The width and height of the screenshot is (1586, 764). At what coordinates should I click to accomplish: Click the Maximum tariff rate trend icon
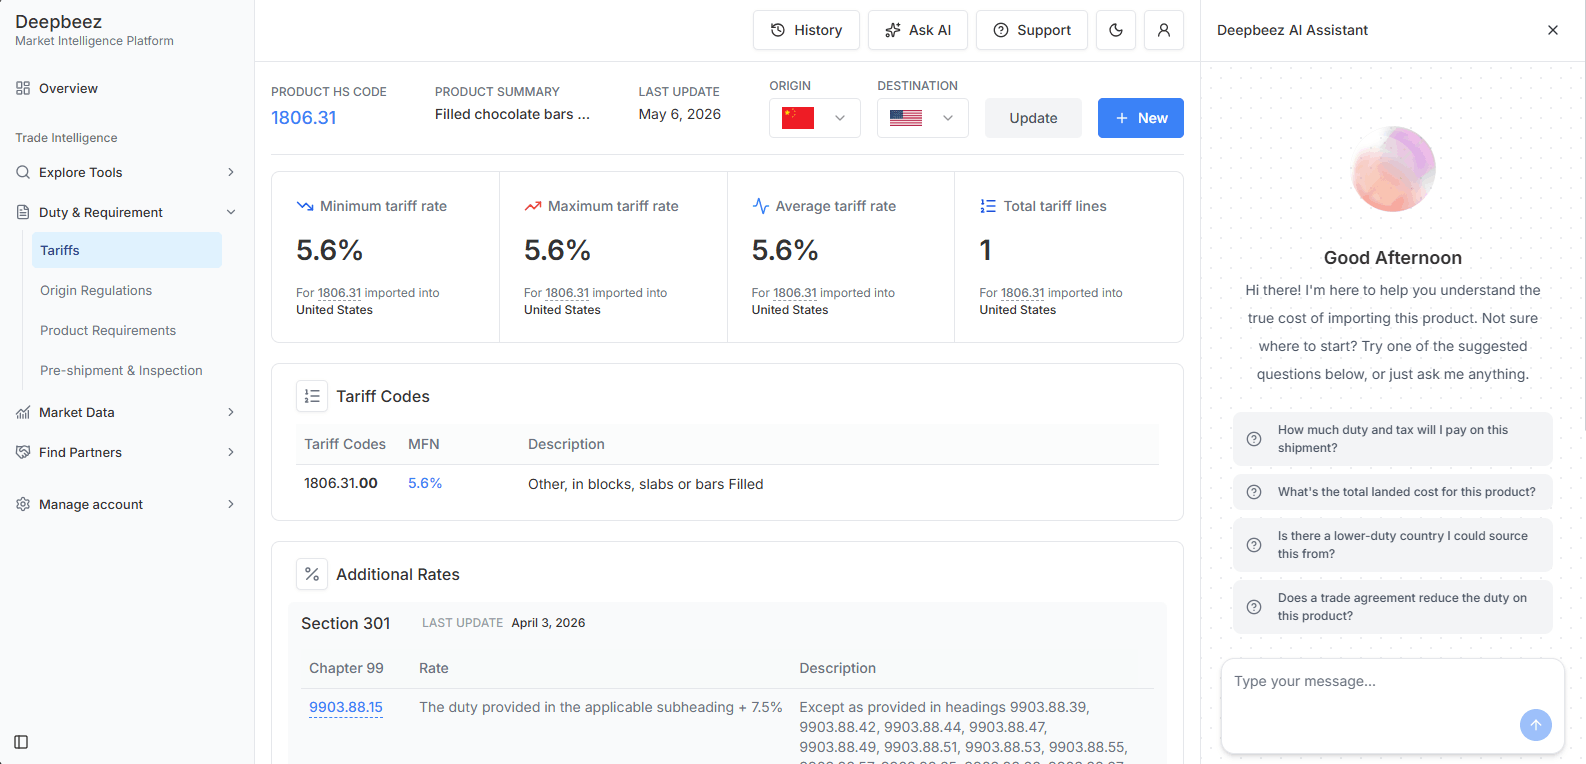coord(533,206)
